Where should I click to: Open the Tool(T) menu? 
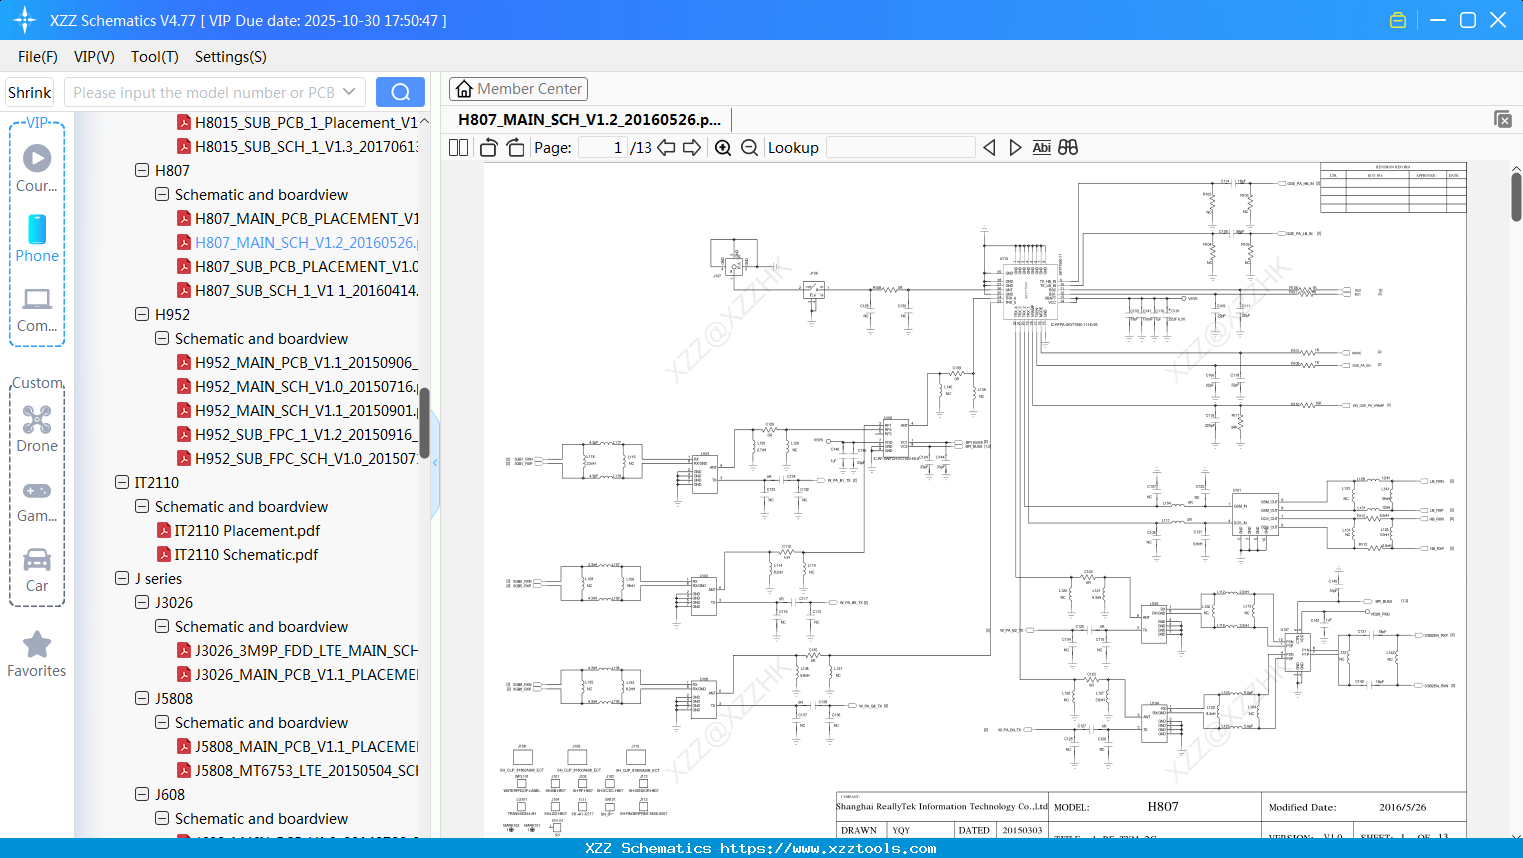point(154,57)
